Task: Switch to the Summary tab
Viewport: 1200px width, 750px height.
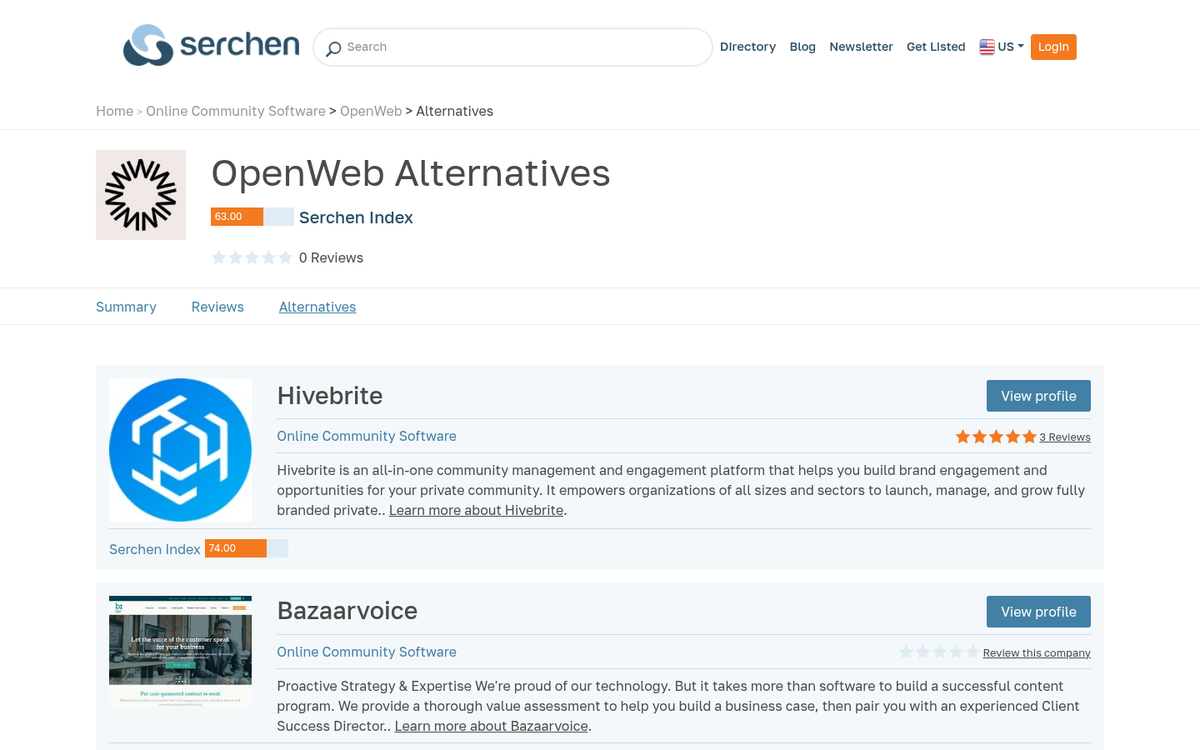Action: [126, 306]
